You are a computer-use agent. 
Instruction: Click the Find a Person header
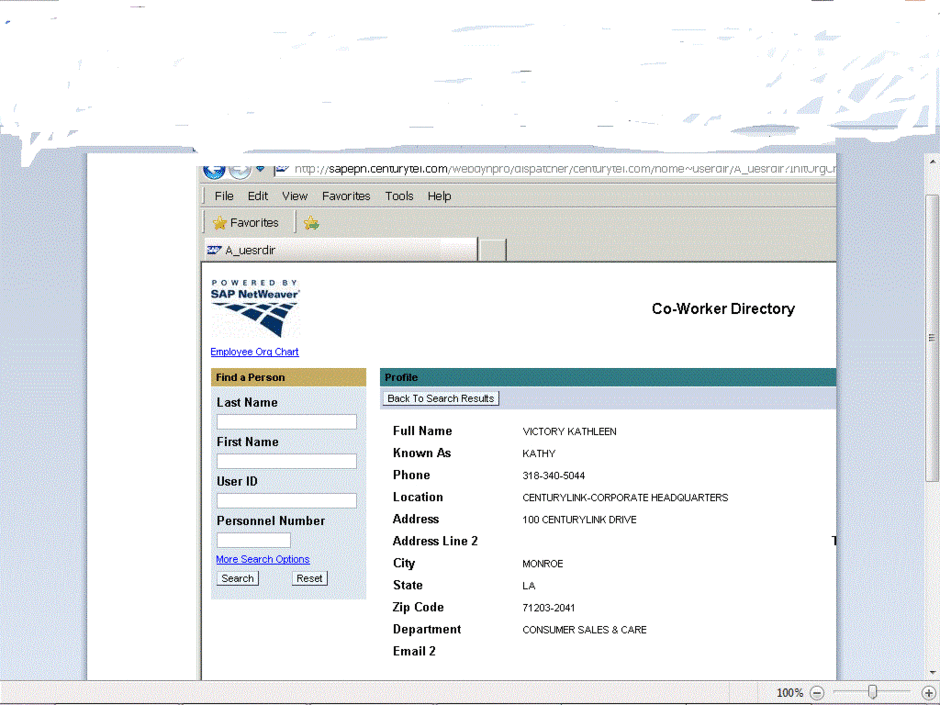(x=288, y=377)
